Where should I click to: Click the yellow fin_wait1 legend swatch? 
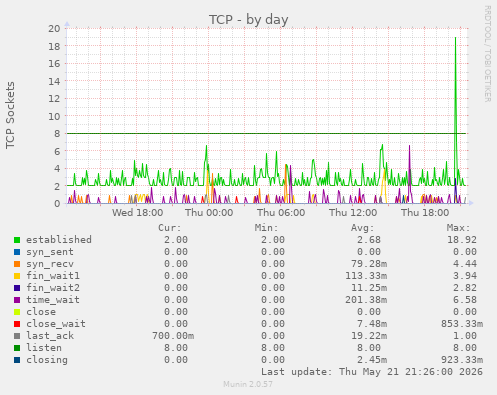click(17, 276)
